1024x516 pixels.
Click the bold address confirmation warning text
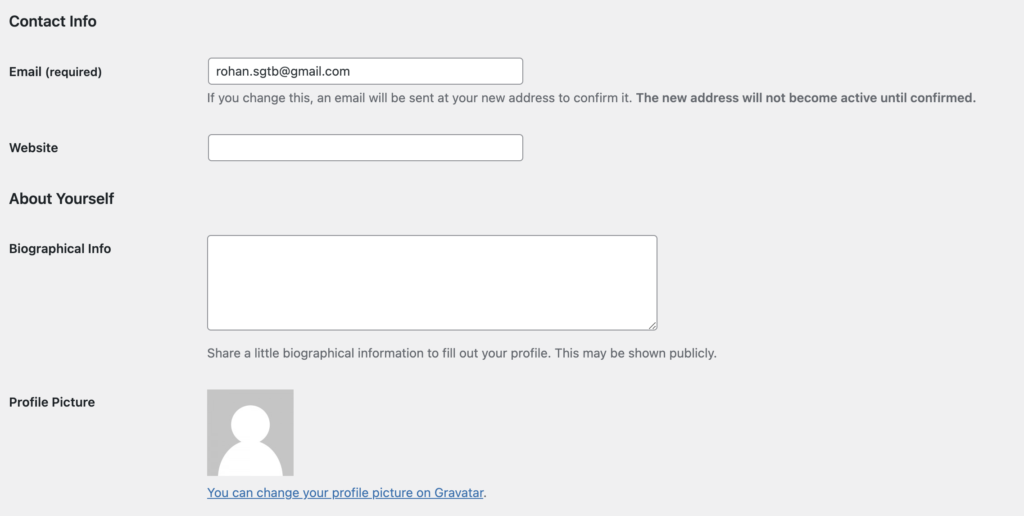point(805,98)
